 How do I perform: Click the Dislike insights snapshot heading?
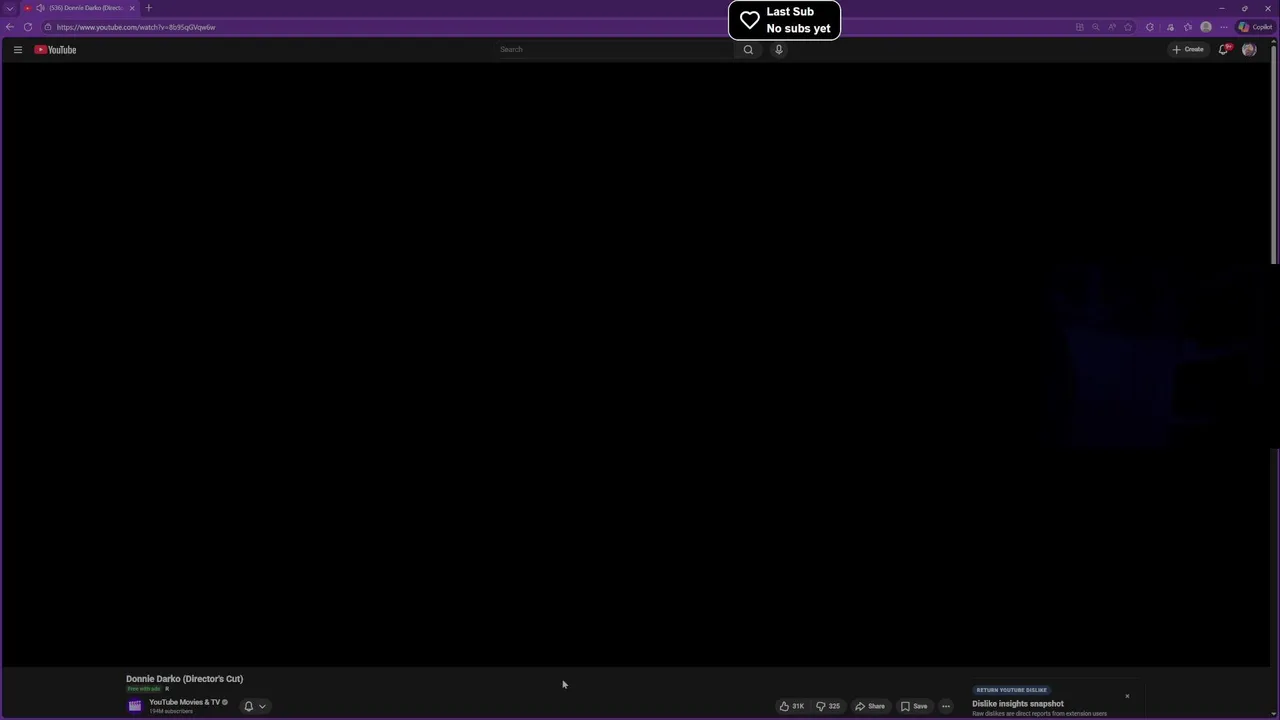coord(1018,704)
